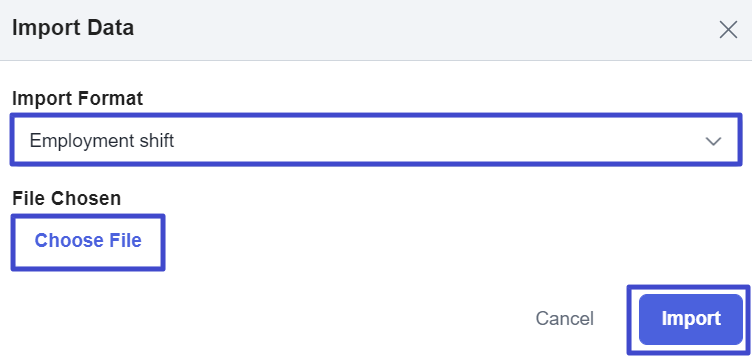Dismiss dialog using the X icon

click(x=728, y=30)
